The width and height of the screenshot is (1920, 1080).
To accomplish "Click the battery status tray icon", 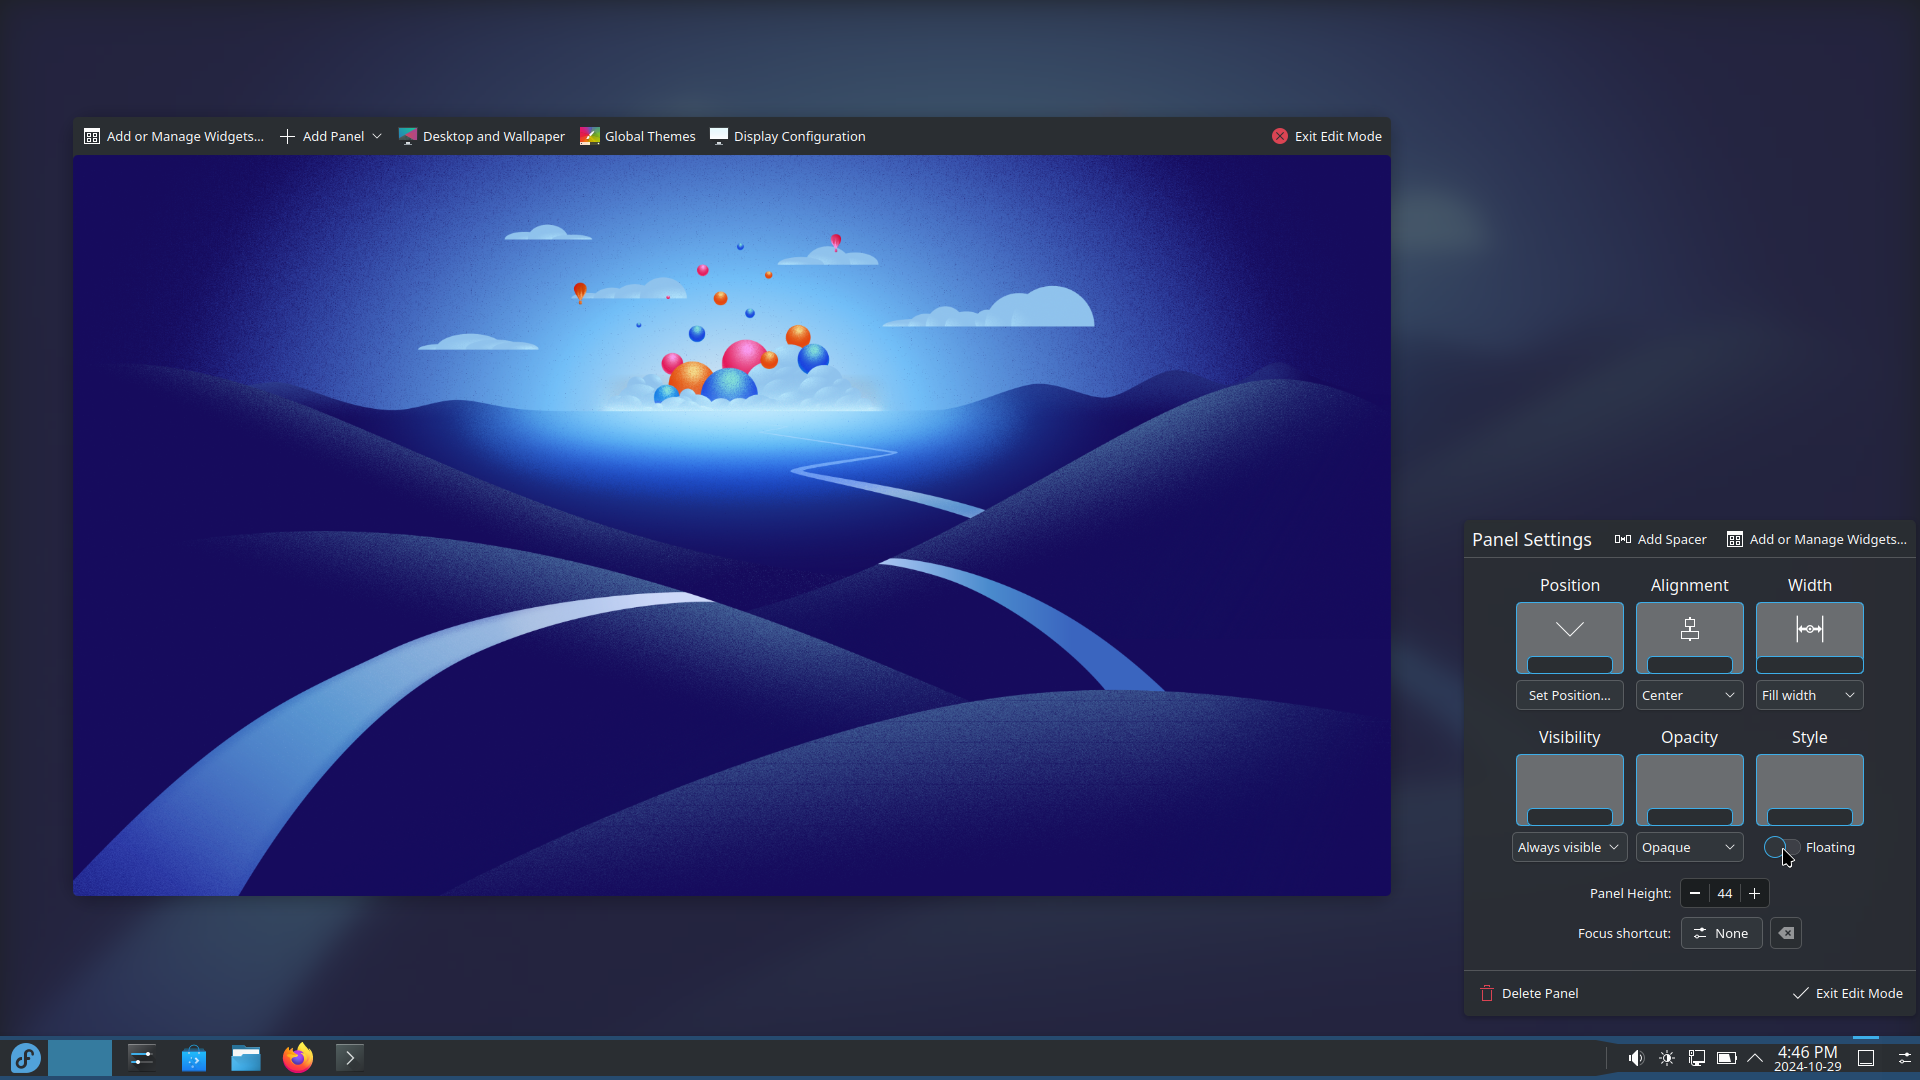I will (x=1727, y=1058).
